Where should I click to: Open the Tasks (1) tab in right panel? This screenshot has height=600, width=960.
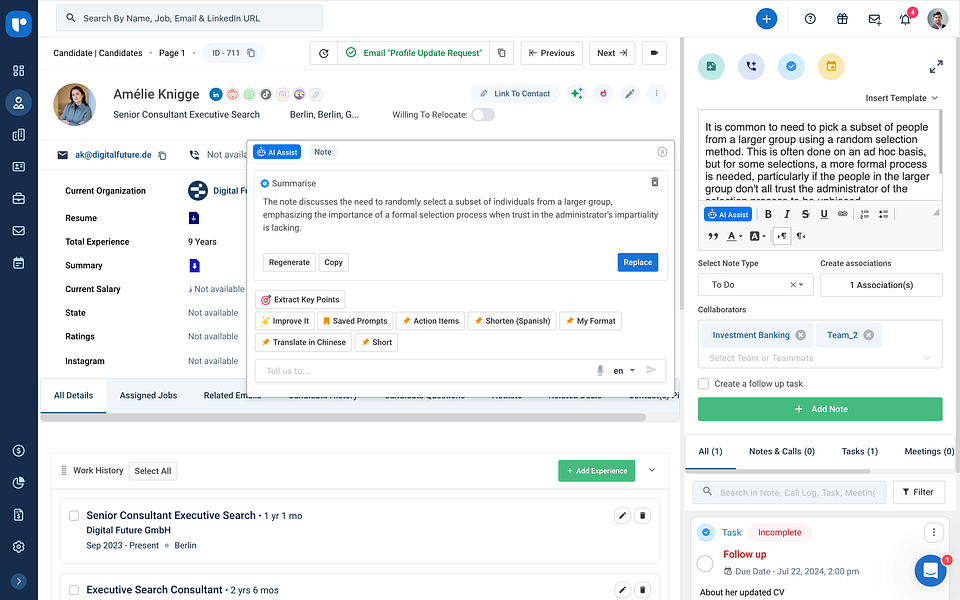coord(858,451)
